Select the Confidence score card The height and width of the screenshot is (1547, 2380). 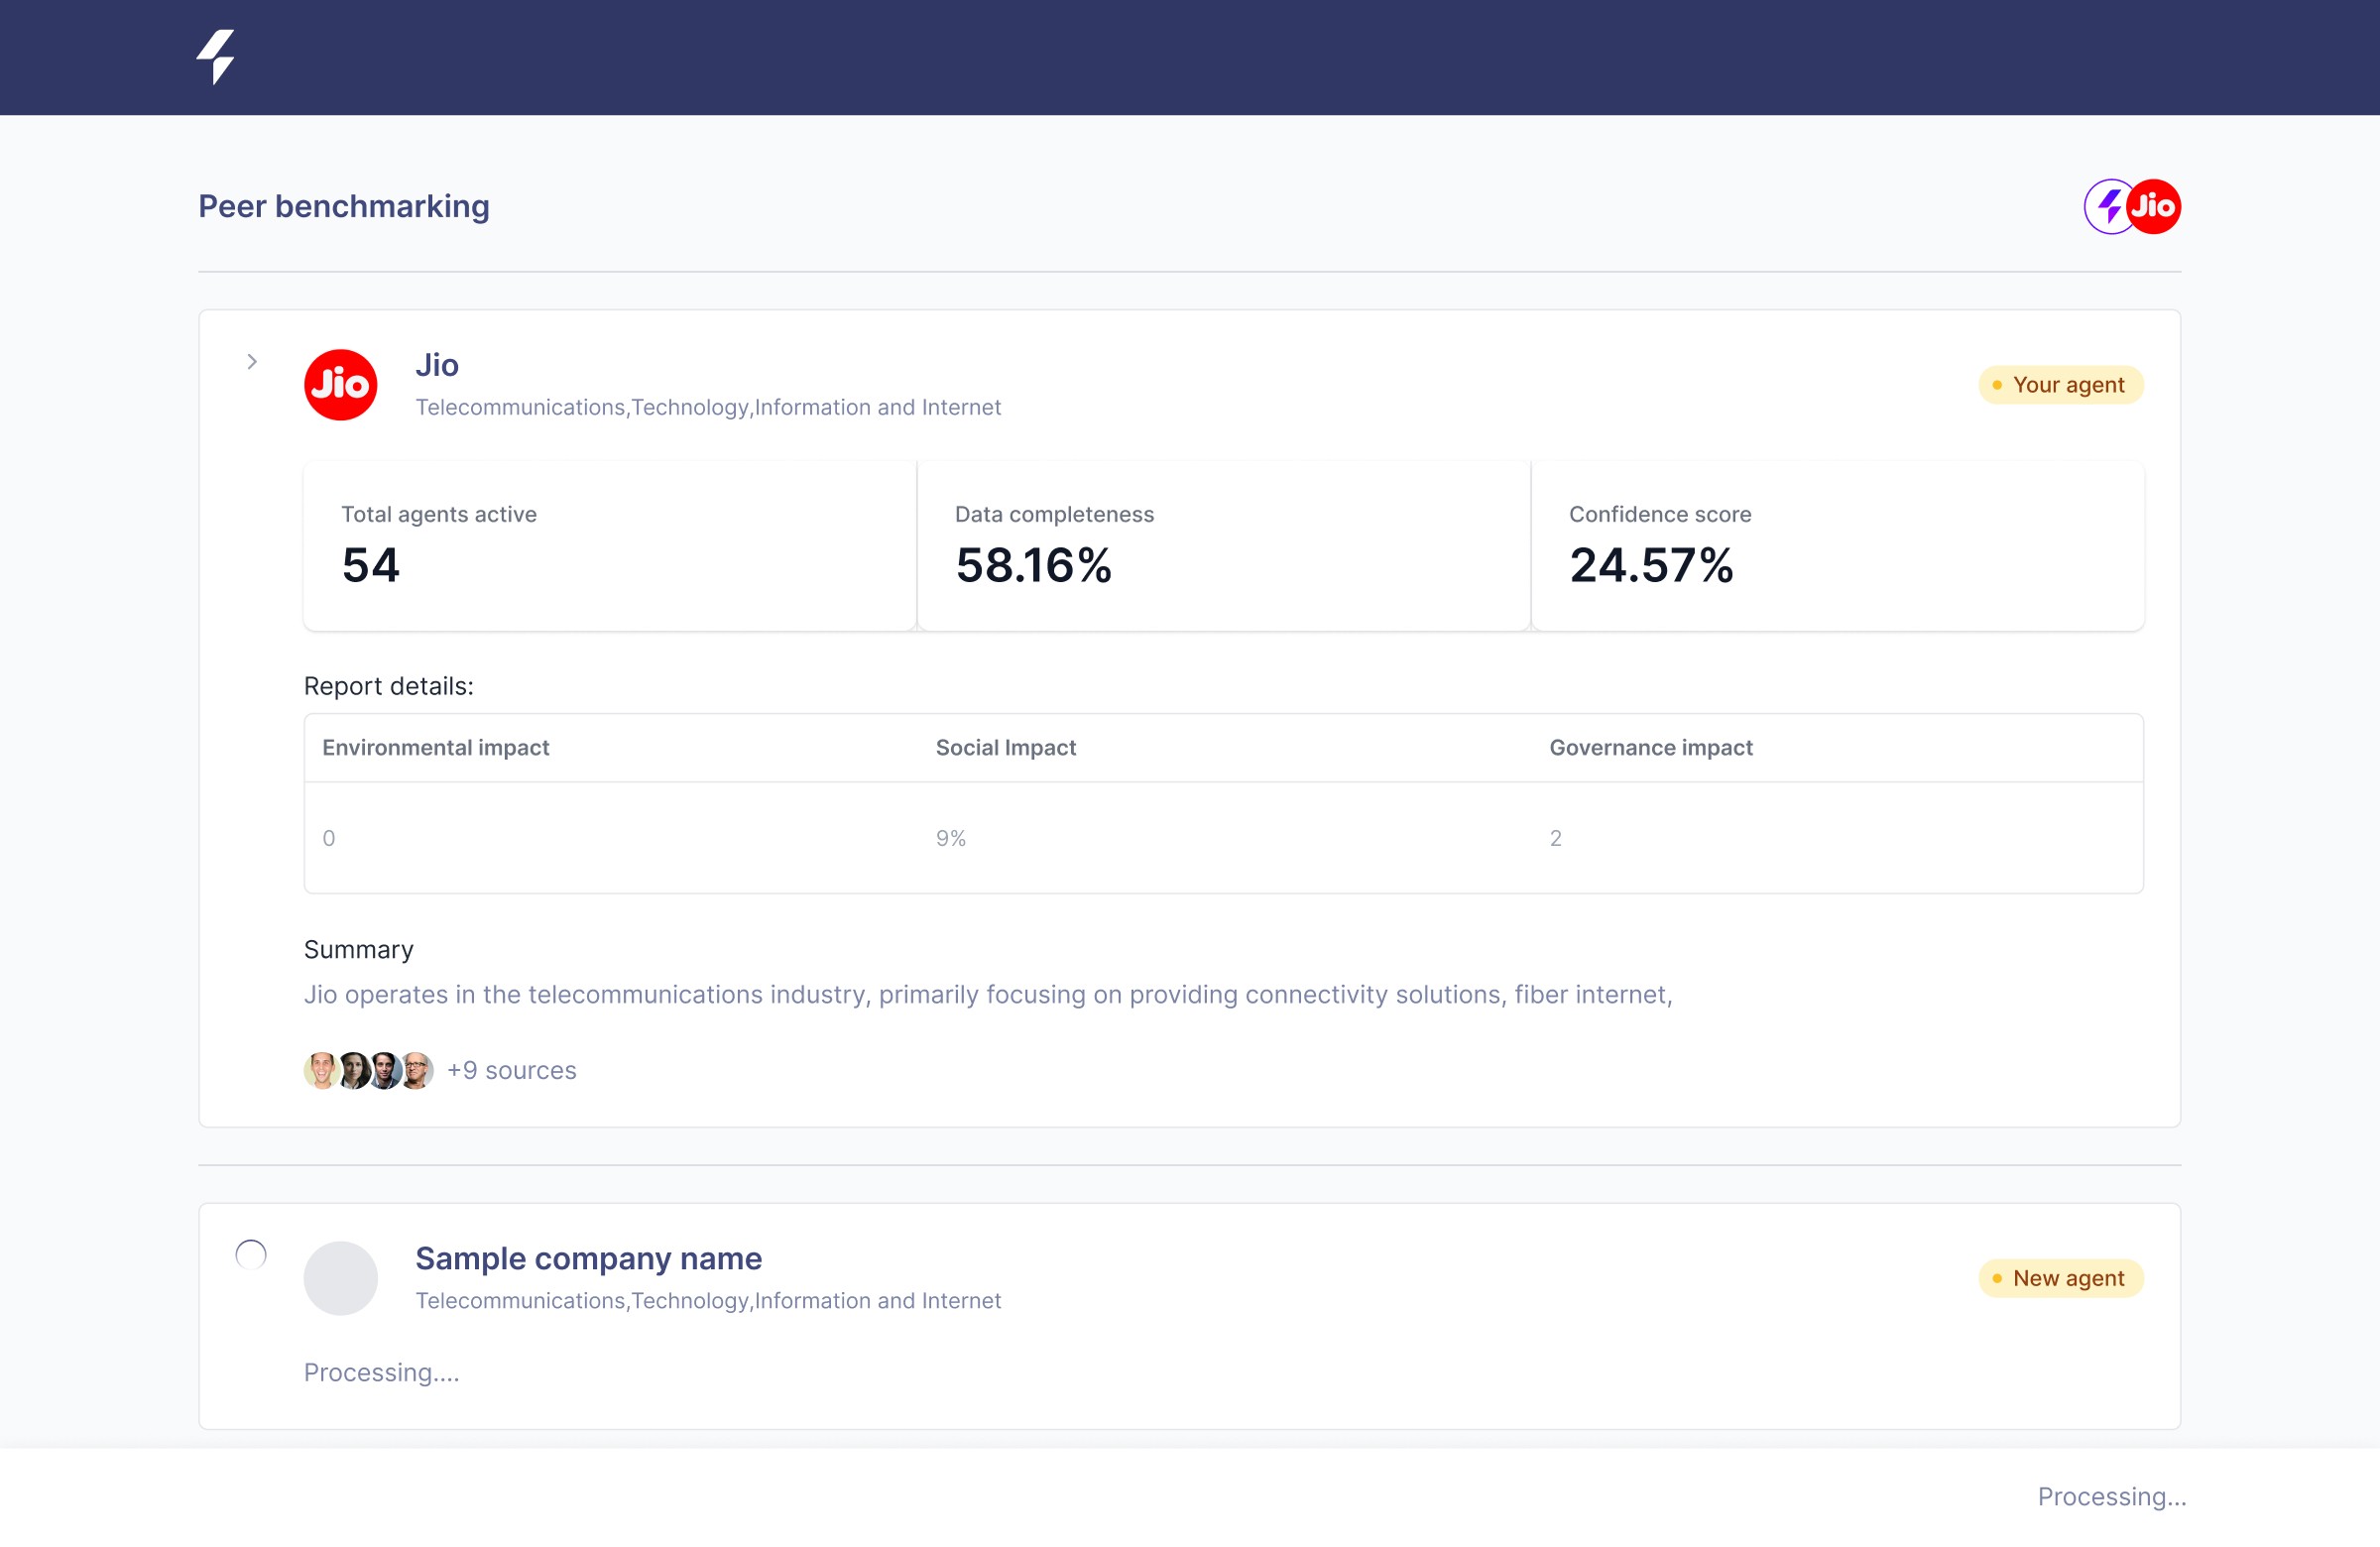[1837, 546]
